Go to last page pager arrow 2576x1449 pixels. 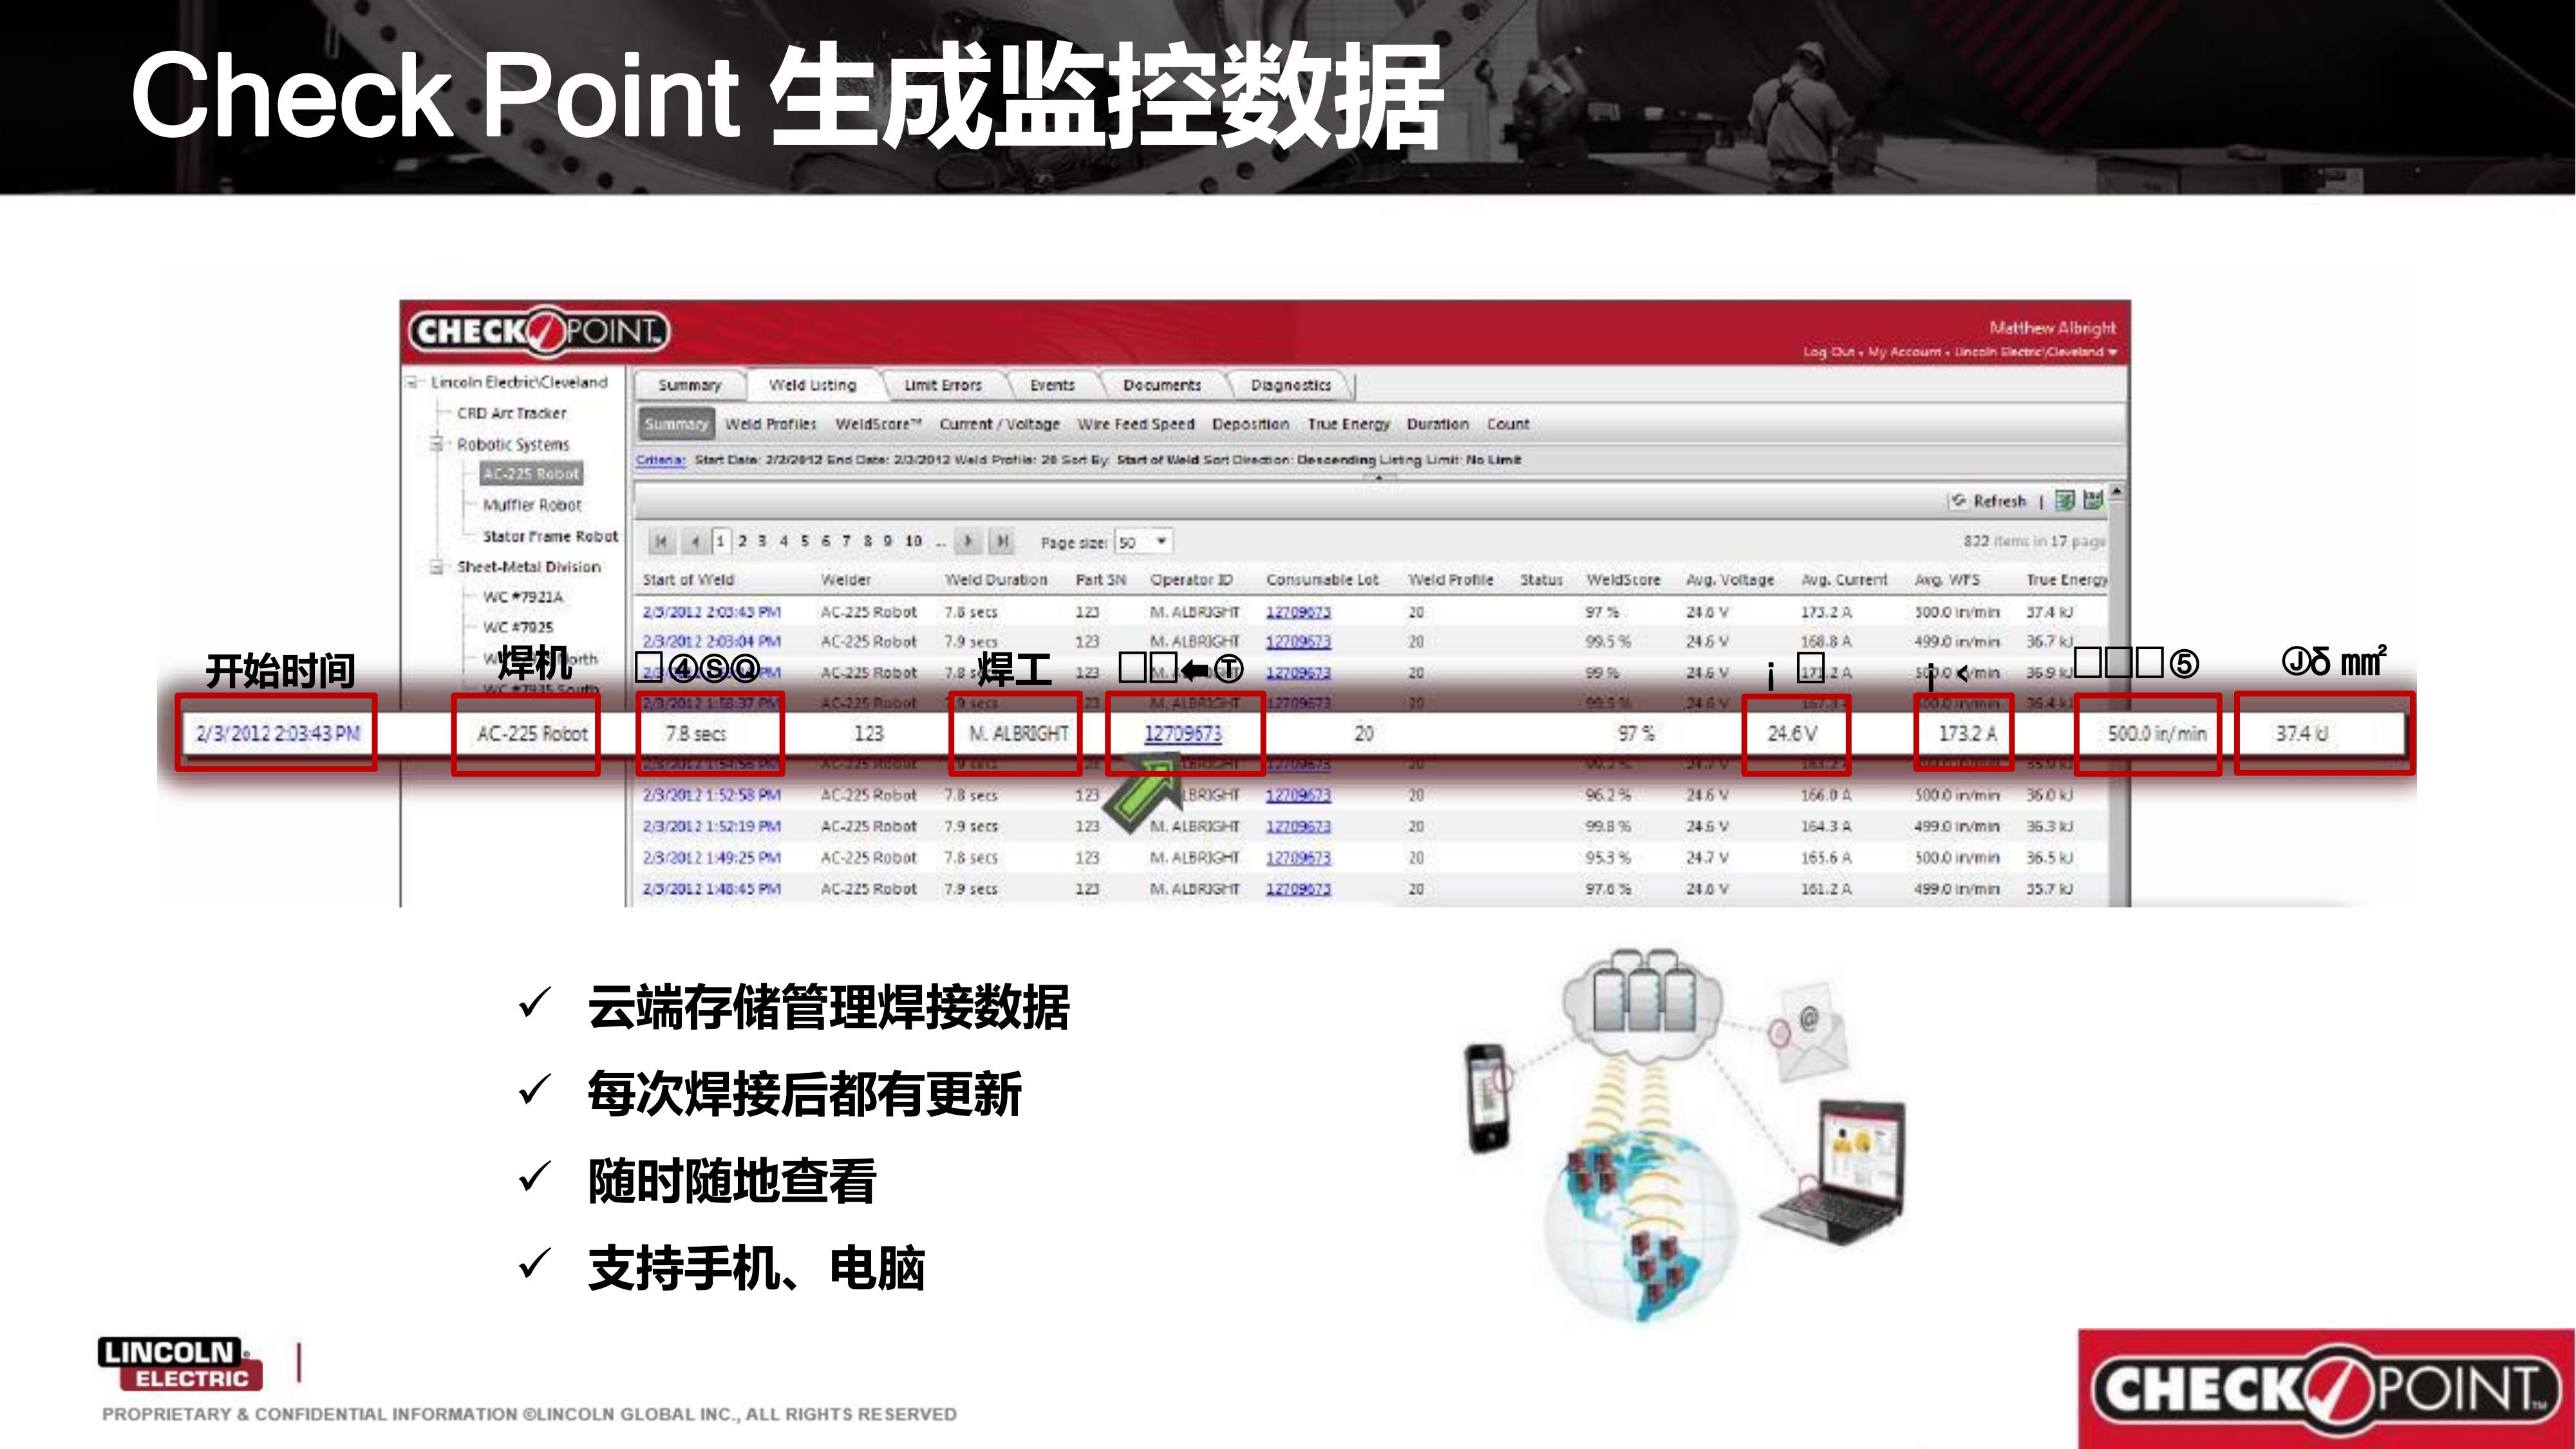click(1002, 541)
